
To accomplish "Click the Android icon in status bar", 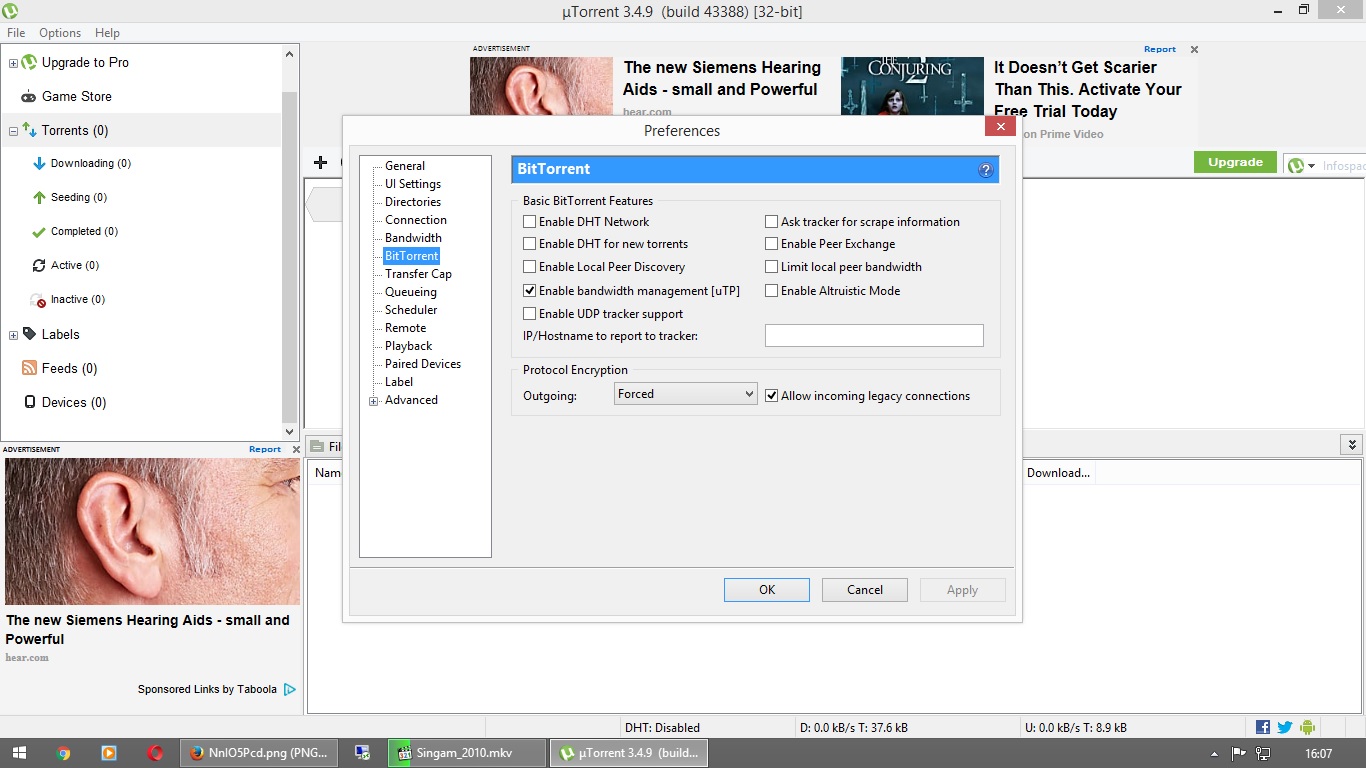I will pos(1307,727).
